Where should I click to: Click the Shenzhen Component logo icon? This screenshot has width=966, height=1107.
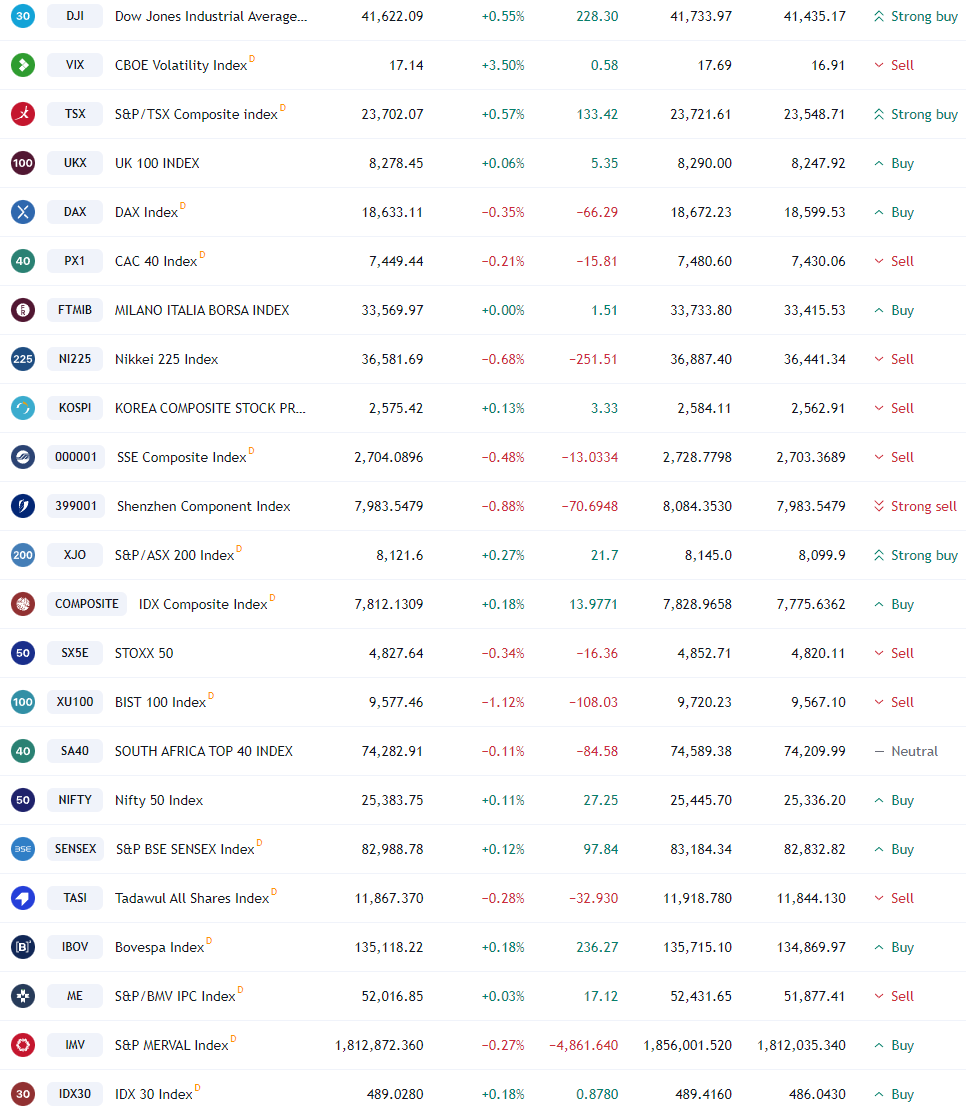[x=23, y=505]
